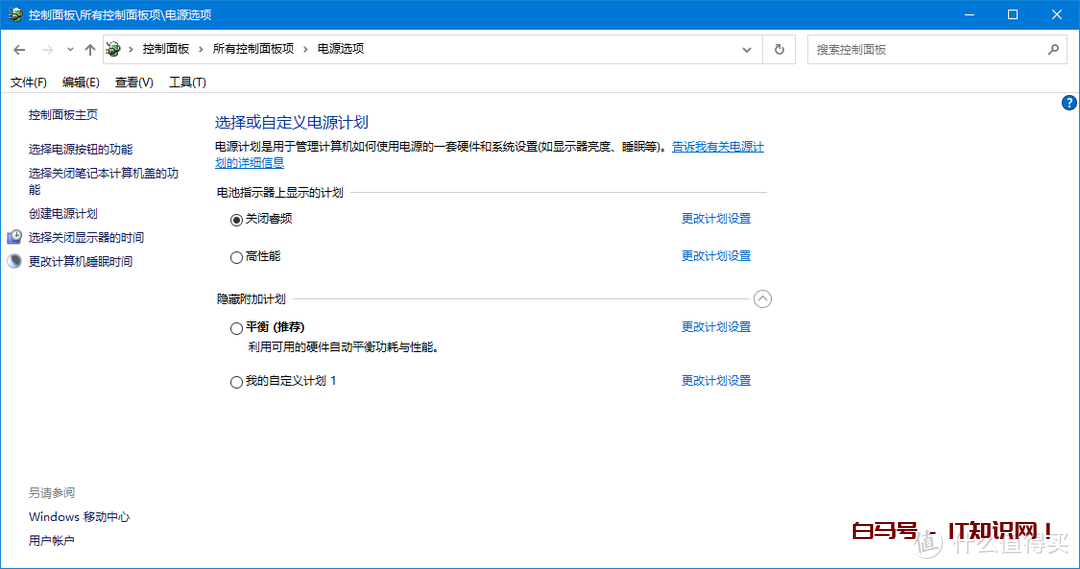Change plan settings for 高性能
1080x569 pixels.
click(716, 256)
